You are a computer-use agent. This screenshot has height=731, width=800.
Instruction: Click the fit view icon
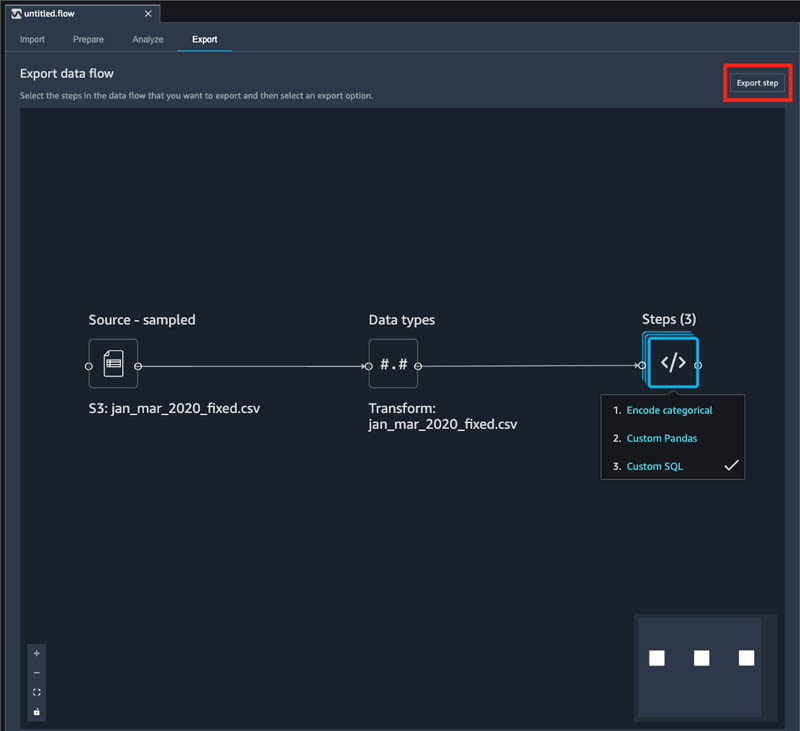coord(37,692)
